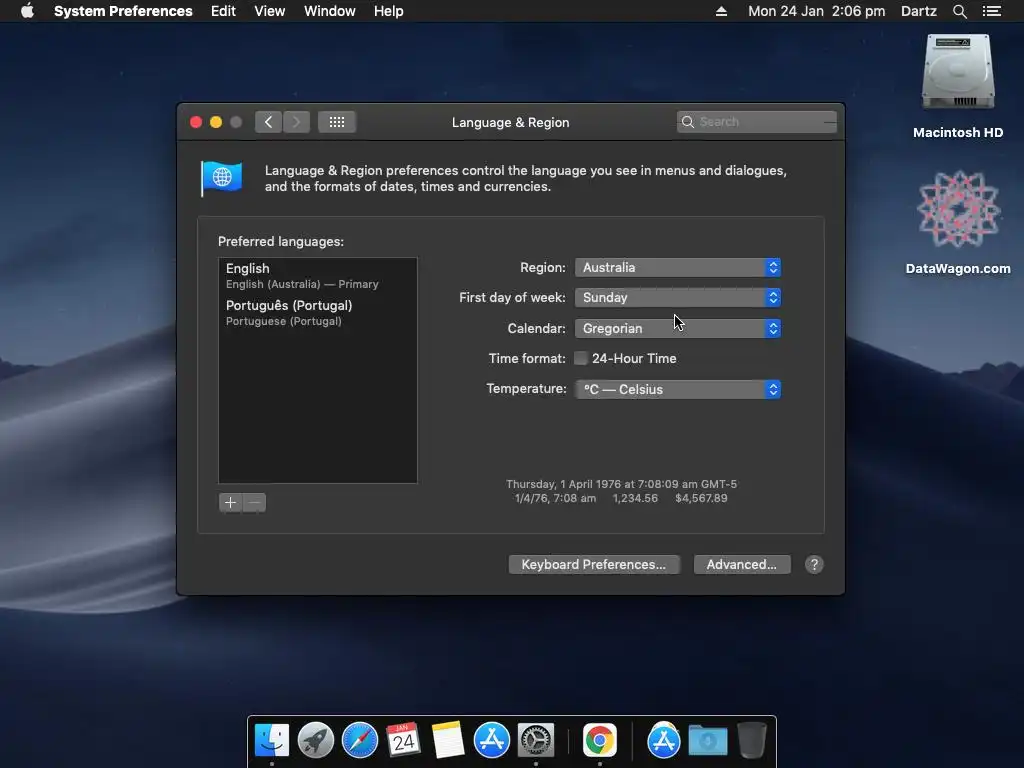Image resolution: width=1024 pixels, height=768 pixels.
Task: Click the Search field in window
Action: (x=756, y=121)
